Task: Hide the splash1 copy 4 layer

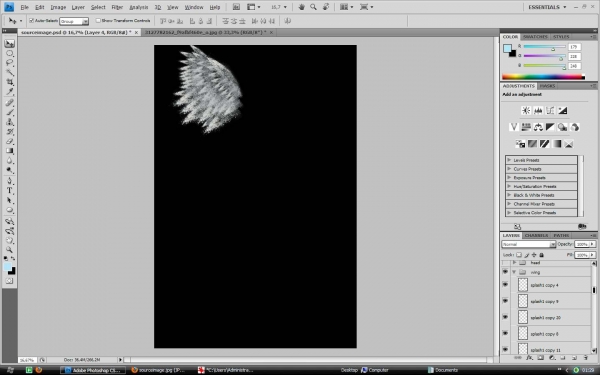Action: 505,285
